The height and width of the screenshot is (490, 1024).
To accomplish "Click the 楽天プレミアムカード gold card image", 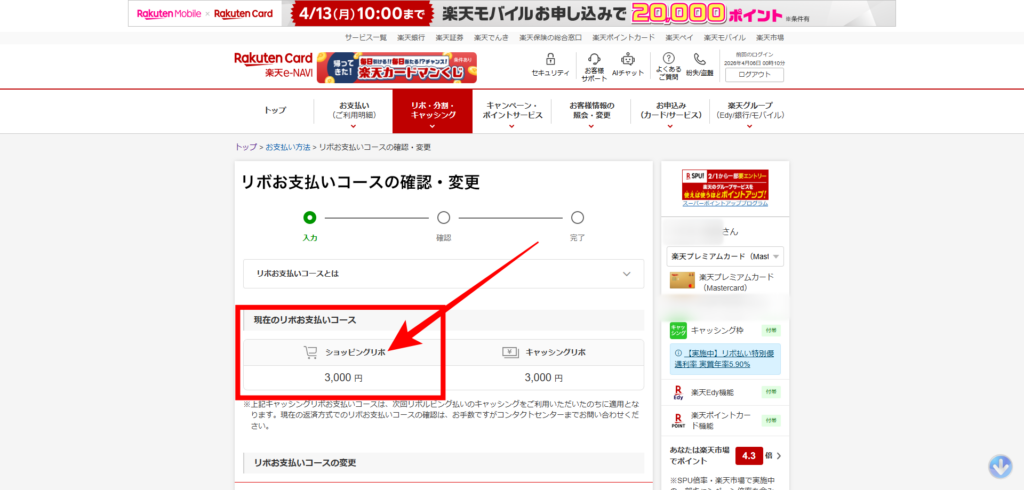I will click(x=680, y=282).
